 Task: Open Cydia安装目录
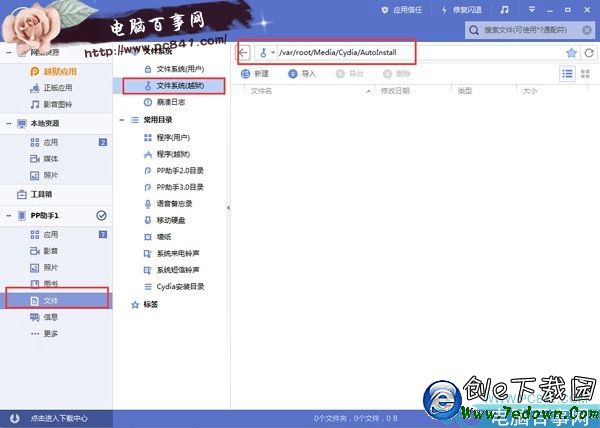point(174,286)
